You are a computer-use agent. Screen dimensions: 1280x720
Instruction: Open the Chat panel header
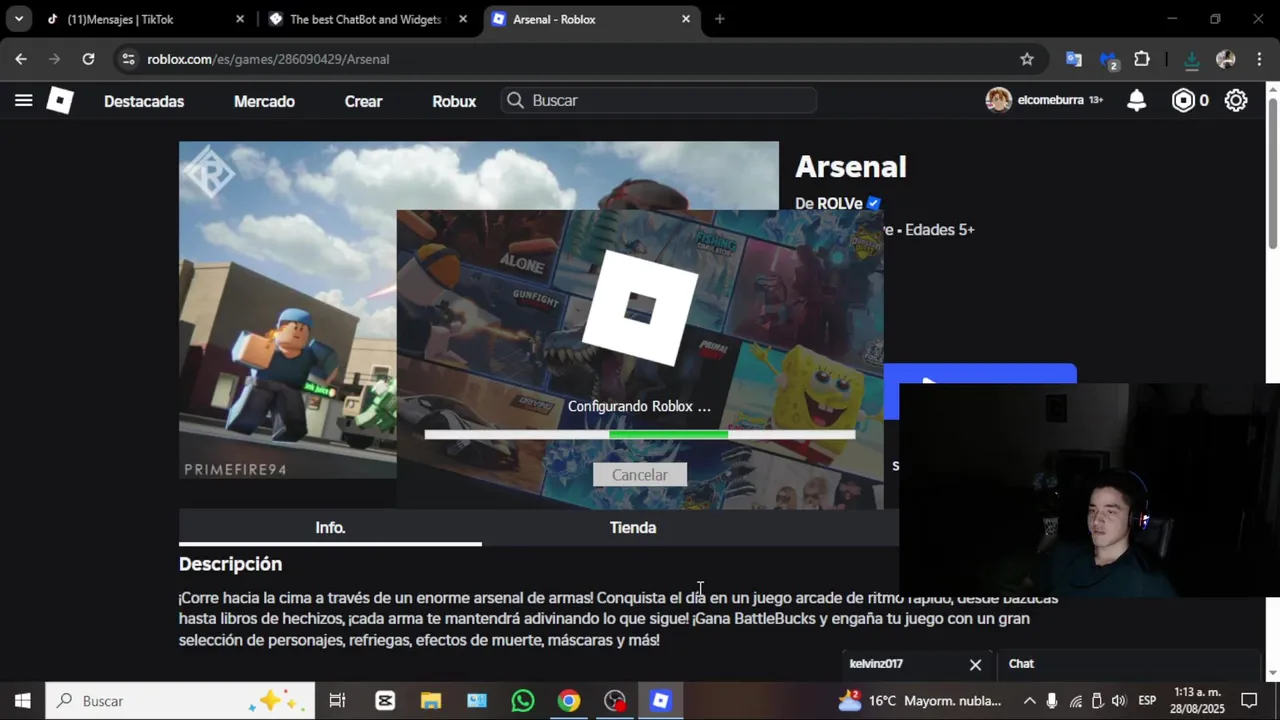click(1130, 664)
